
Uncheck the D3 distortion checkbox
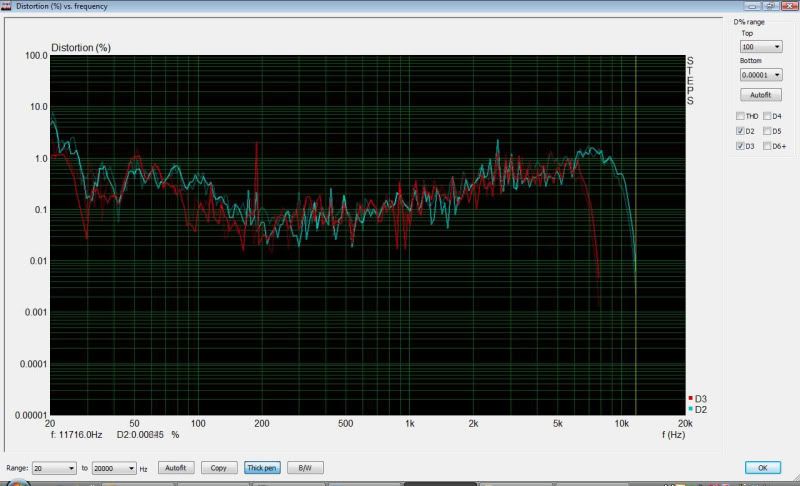[x=739, y=146]
